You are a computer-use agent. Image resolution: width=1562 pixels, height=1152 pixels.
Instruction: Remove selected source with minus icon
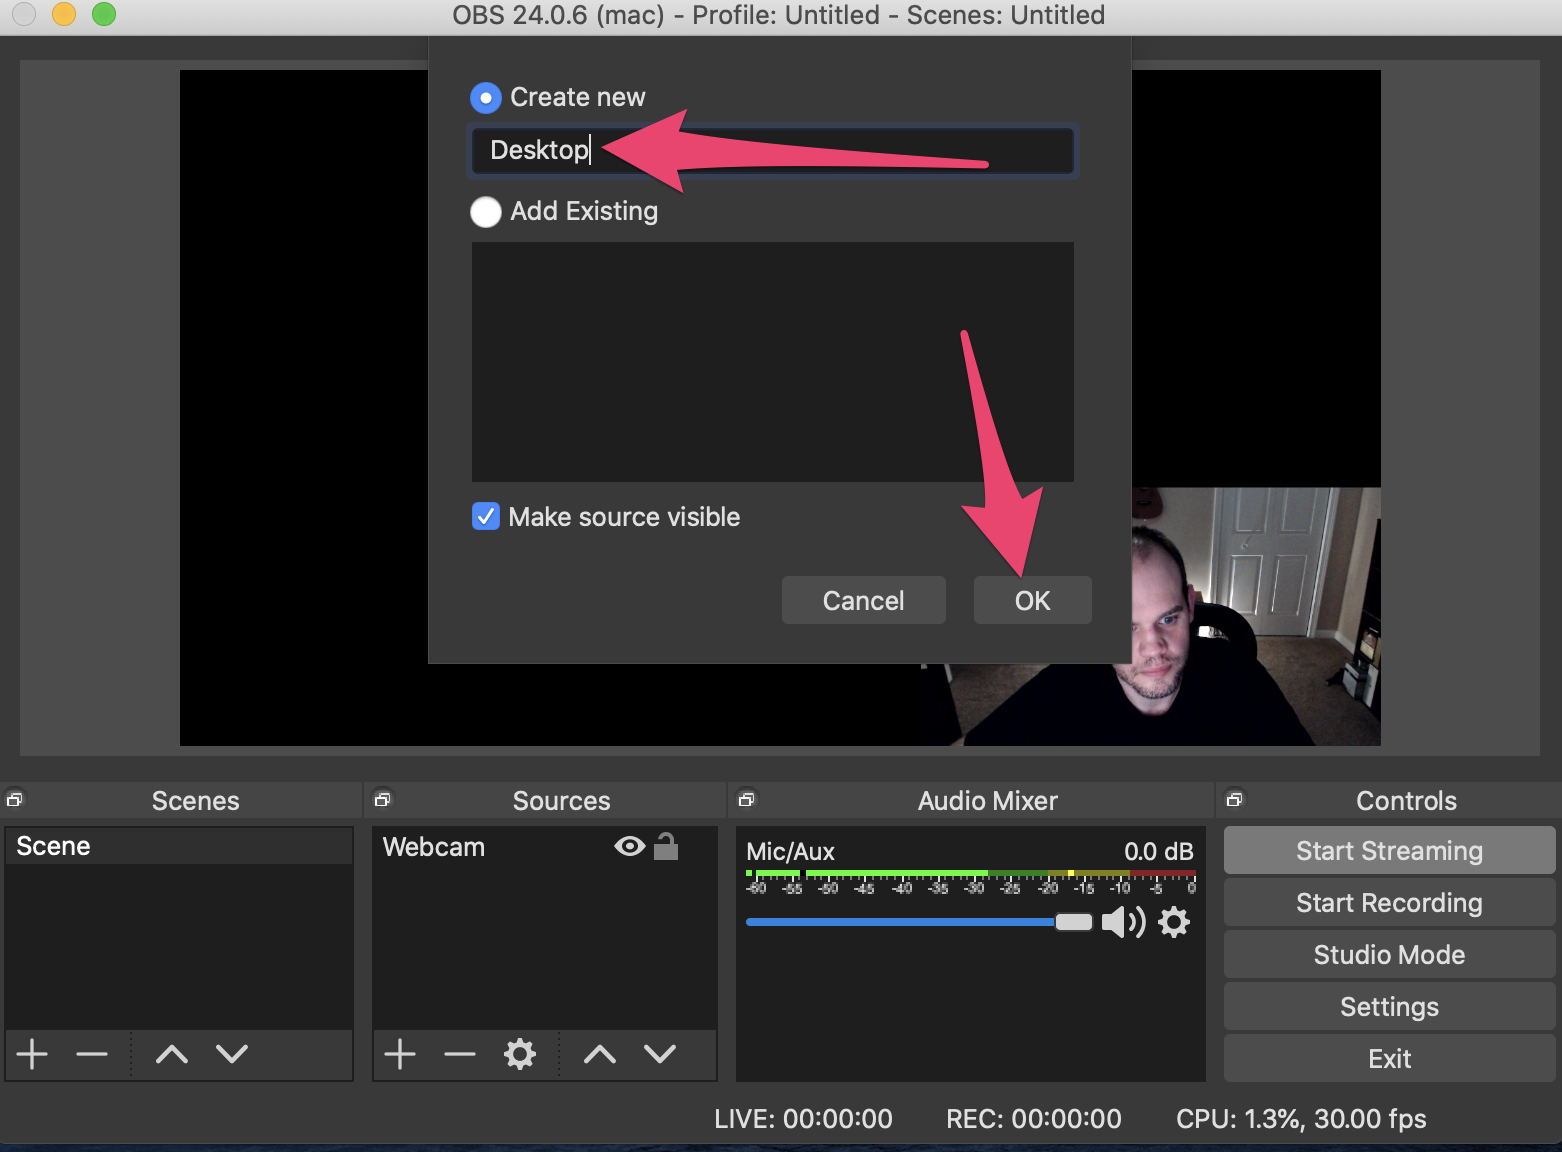(460, 1054)
